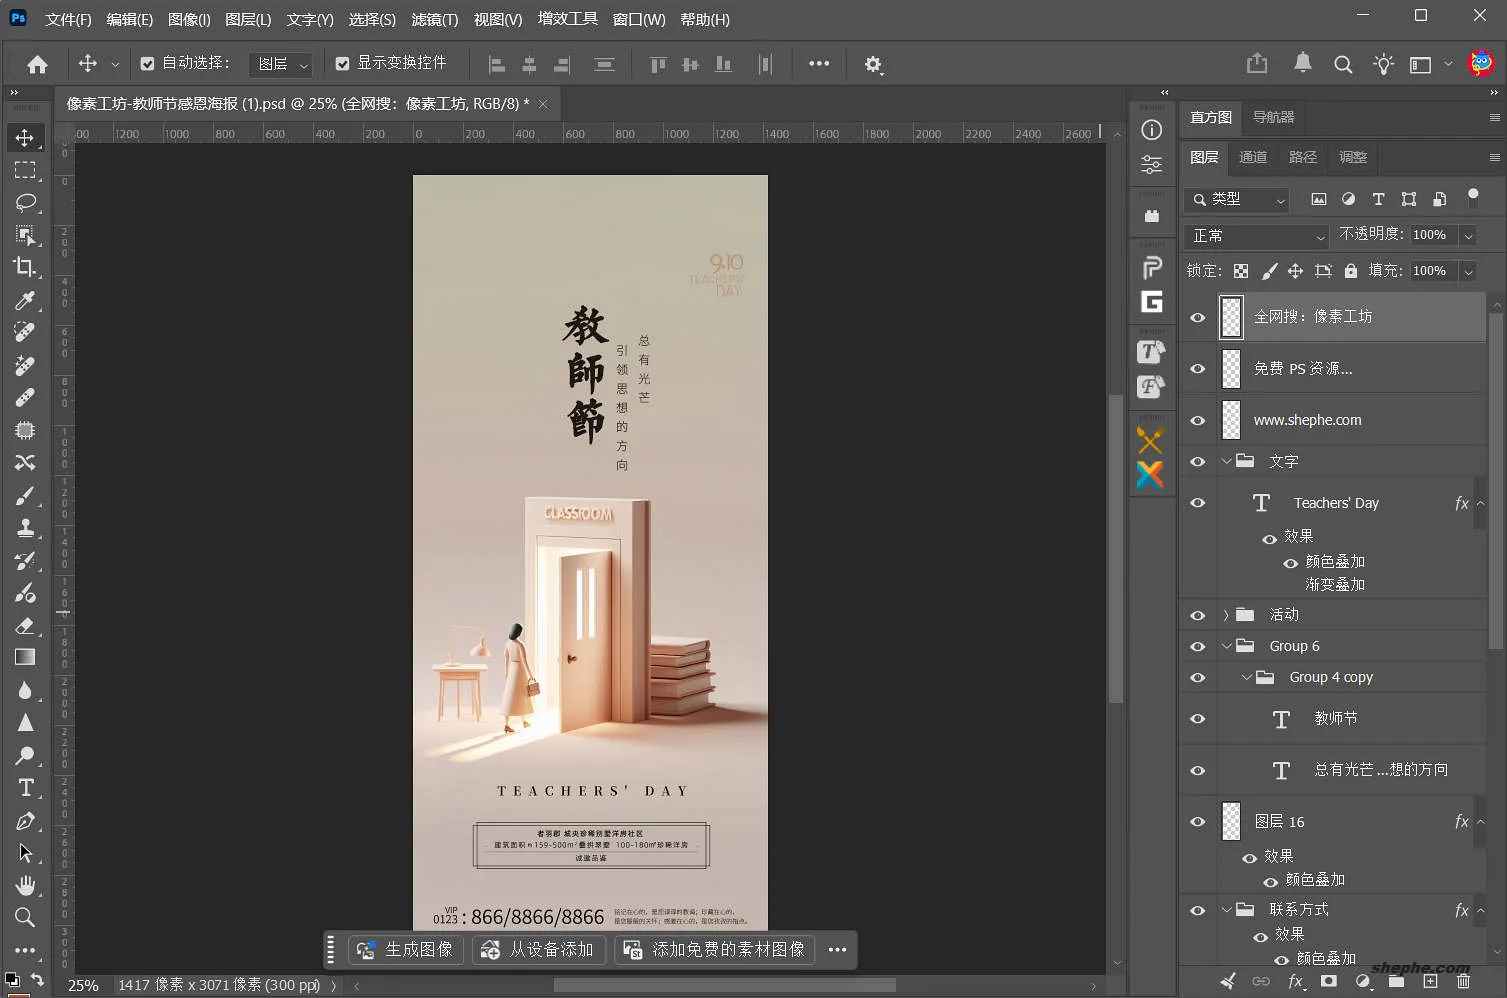Select the Path Selection tool
The height and width of the screenshot is (998, 1507).
pos(25,853)
